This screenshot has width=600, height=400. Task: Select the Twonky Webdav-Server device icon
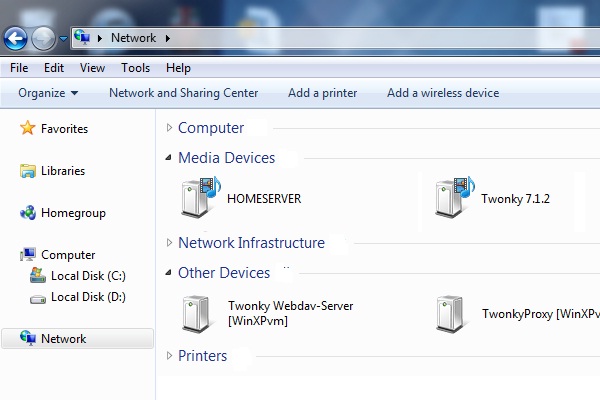click(x=198, y=313)
